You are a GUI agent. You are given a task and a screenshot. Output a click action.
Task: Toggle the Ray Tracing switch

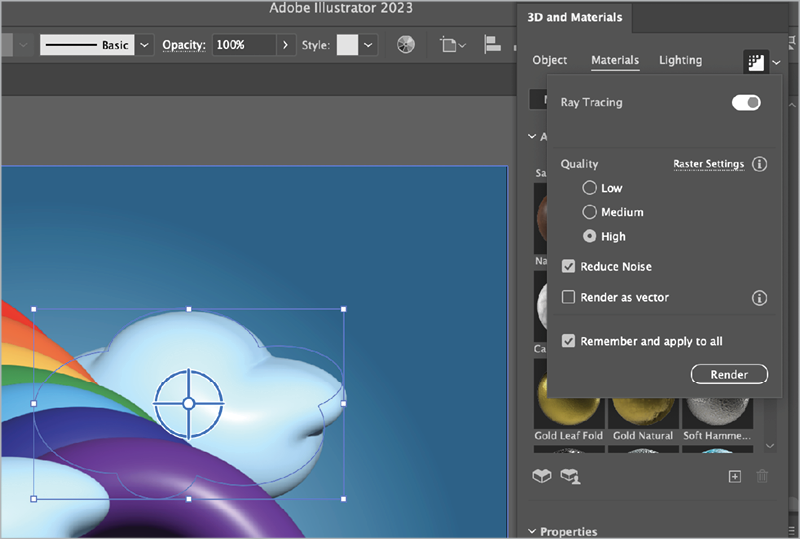(x=746, y=103)
